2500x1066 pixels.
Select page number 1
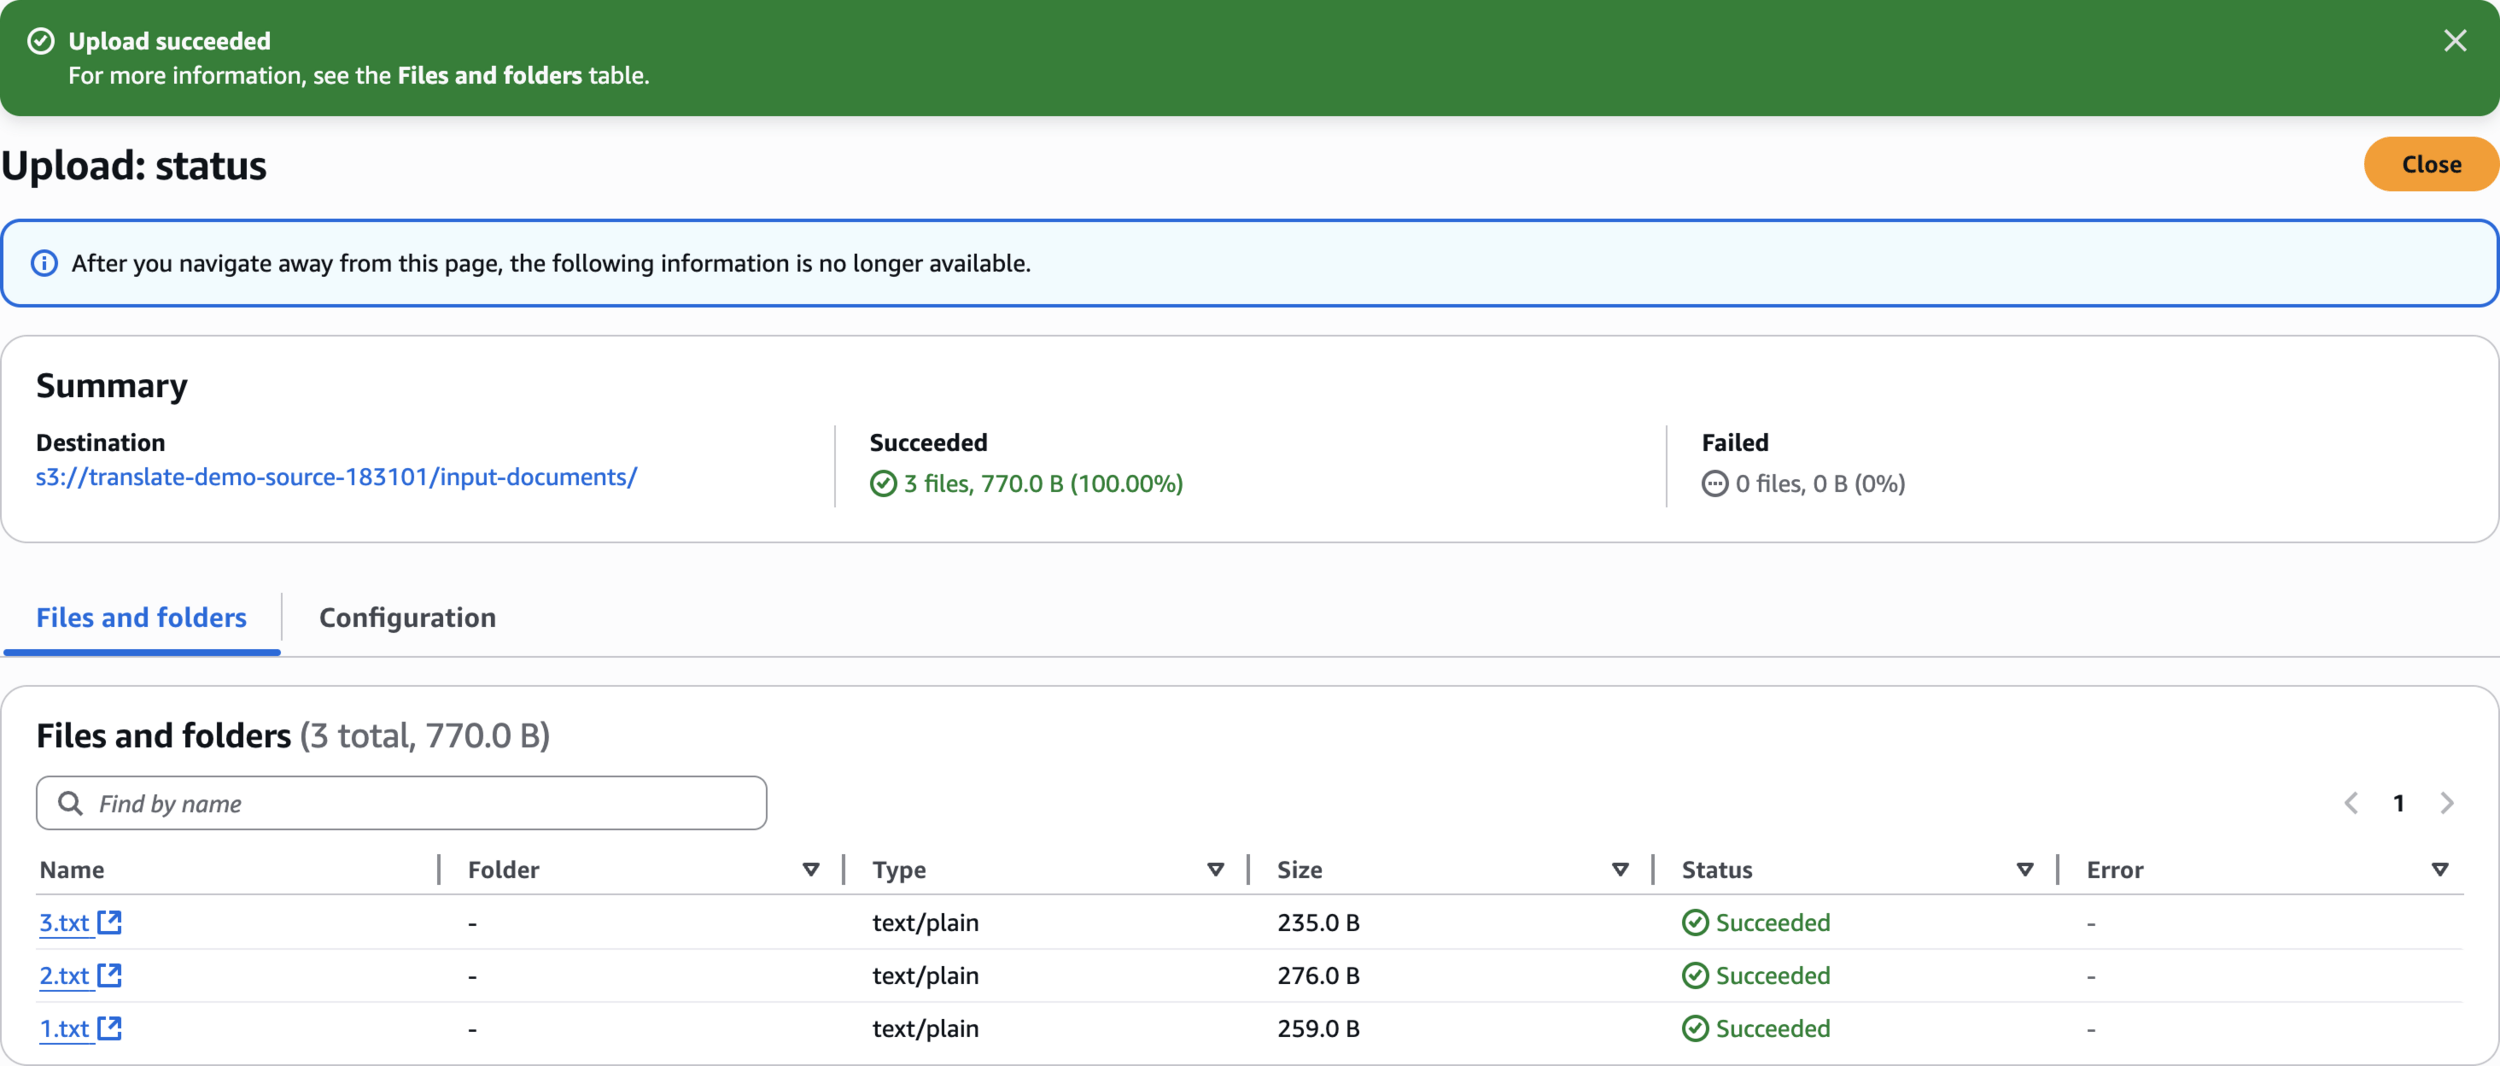(x=2398, y=803)
